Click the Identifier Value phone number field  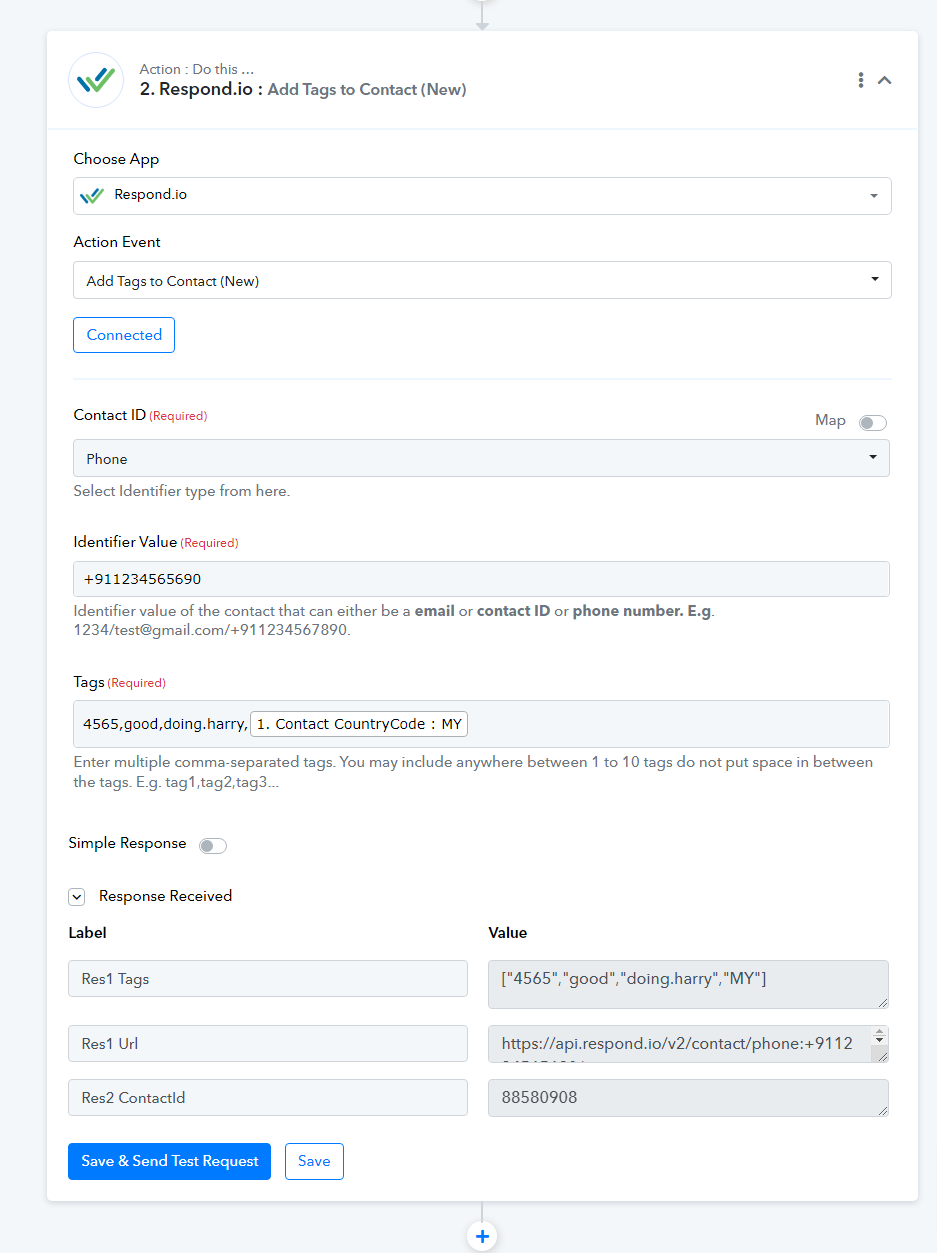[x=482, y=579]
